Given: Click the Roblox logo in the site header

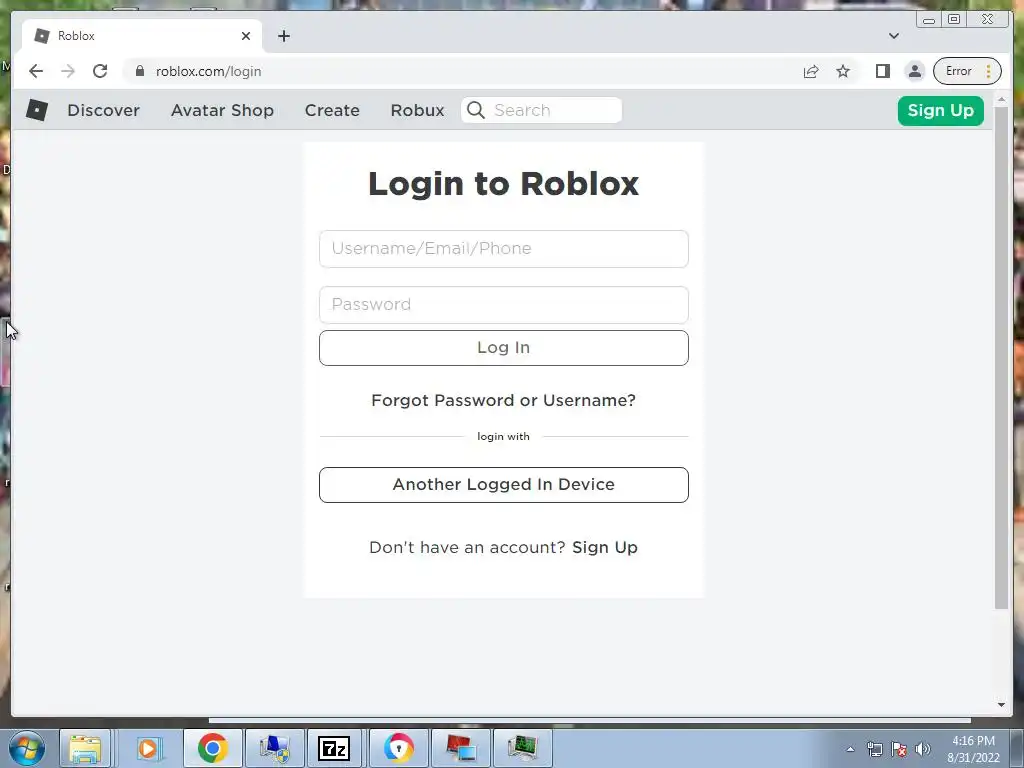Looking at the screenshot, I should click(37, 110).
